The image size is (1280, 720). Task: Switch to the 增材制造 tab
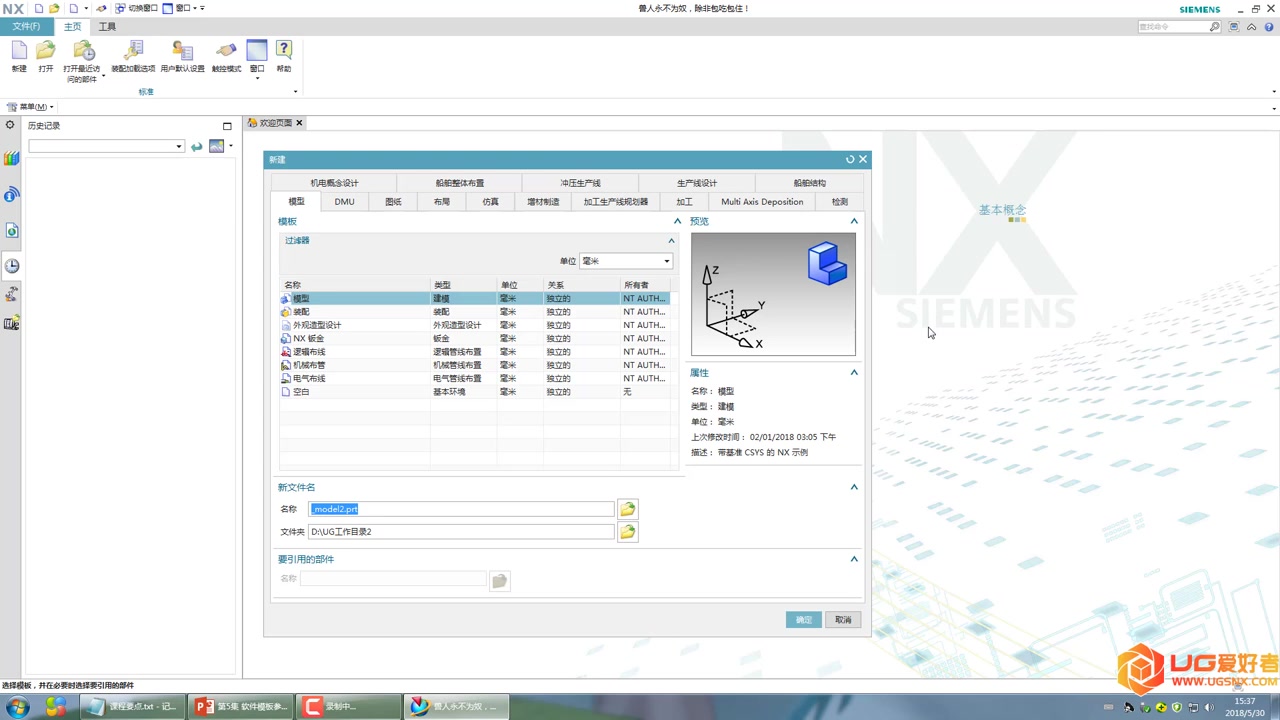pos(543,202)
